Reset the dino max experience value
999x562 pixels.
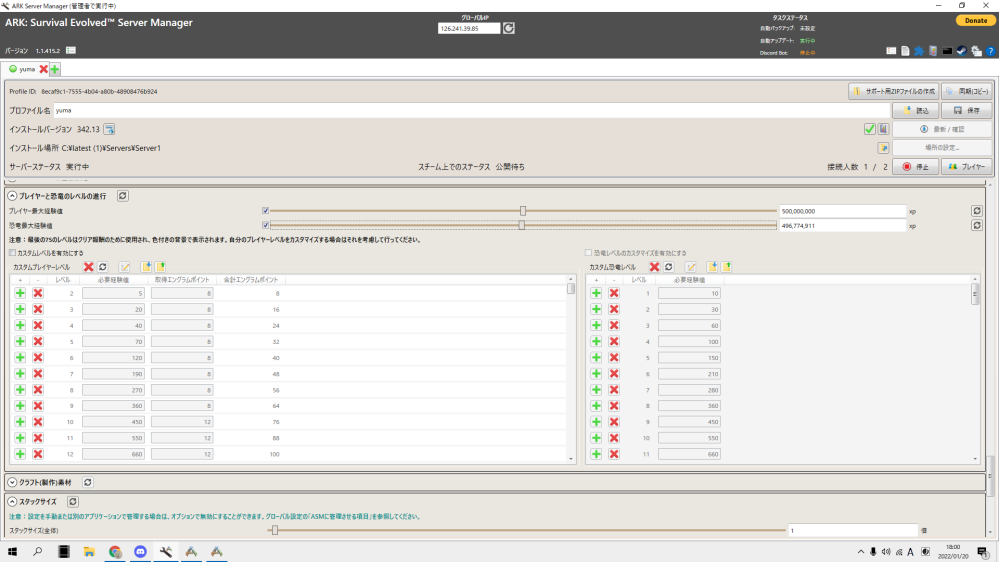click(x=977, y=226)
